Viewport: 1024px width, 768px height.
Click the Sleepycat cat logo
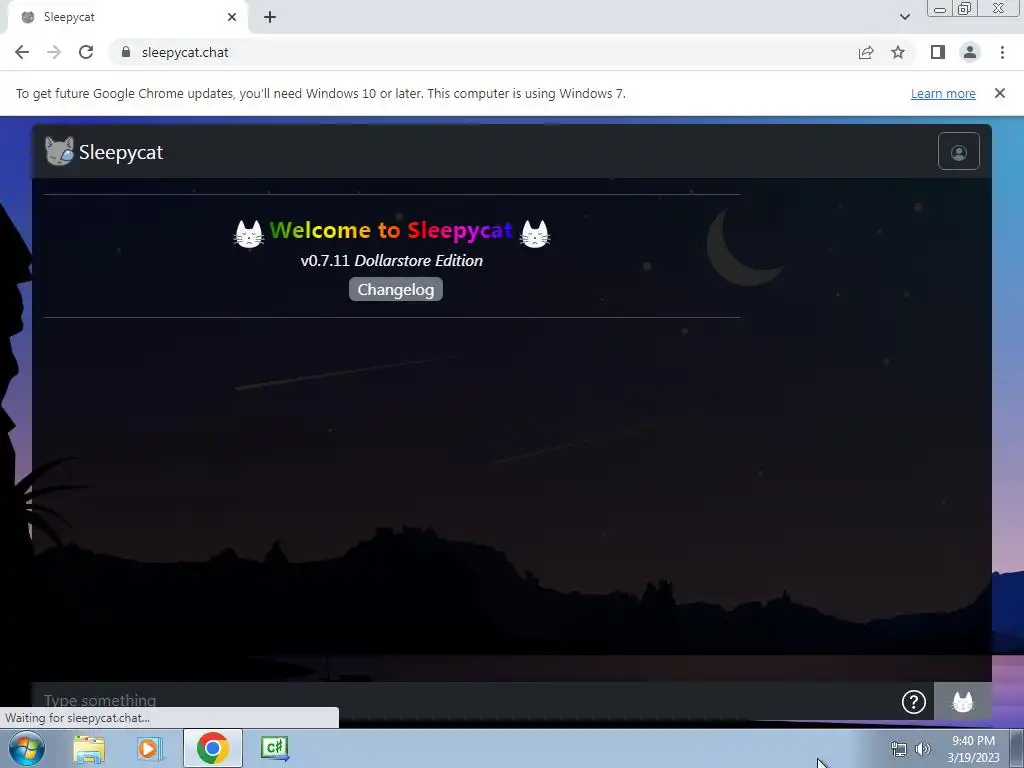(x=59, y=151)
